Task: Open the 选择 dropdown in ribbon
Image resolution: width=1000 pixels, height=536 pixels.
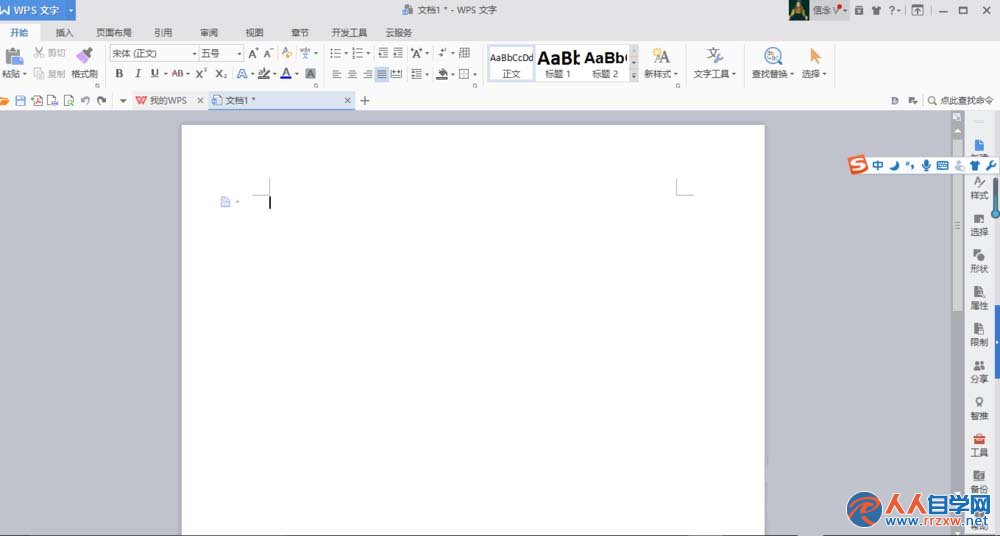Action: (x=814, y=63)
